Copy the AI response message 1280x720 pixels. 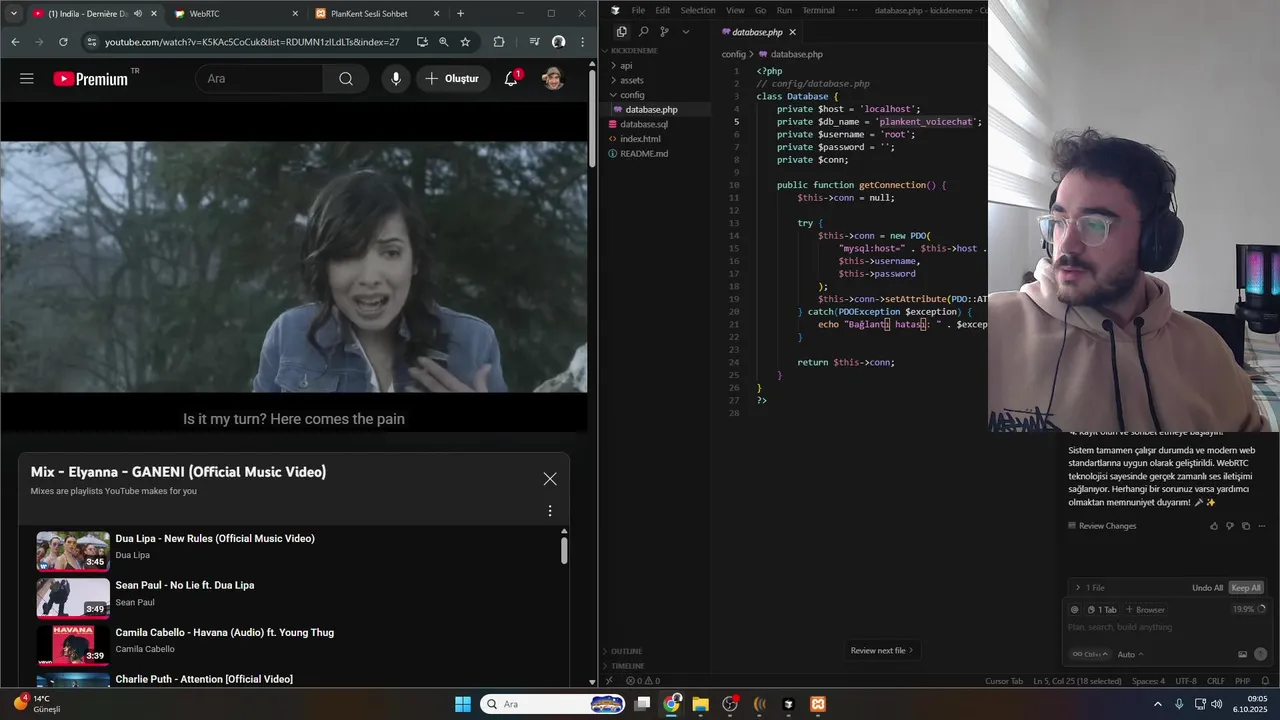pos(1245,526)
